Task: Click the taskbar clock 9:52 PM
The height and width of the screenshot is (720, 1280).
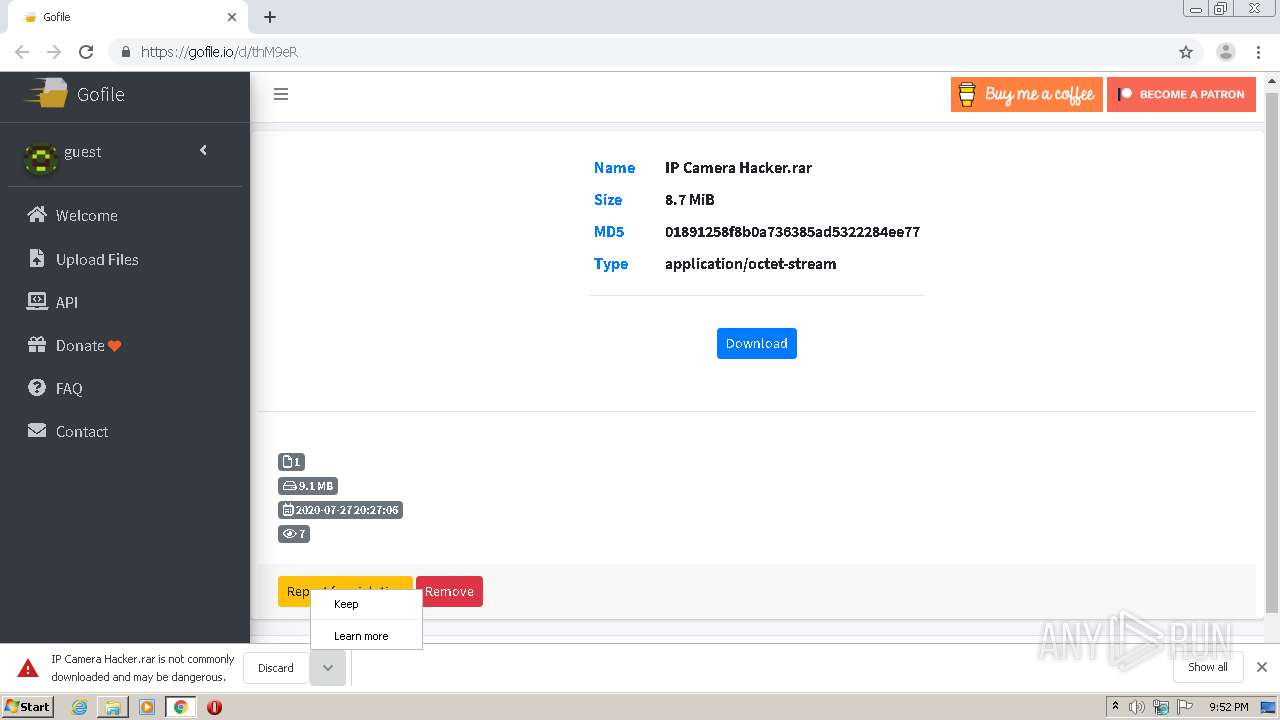Action: pyautogui.click(x=1228, y=707)
